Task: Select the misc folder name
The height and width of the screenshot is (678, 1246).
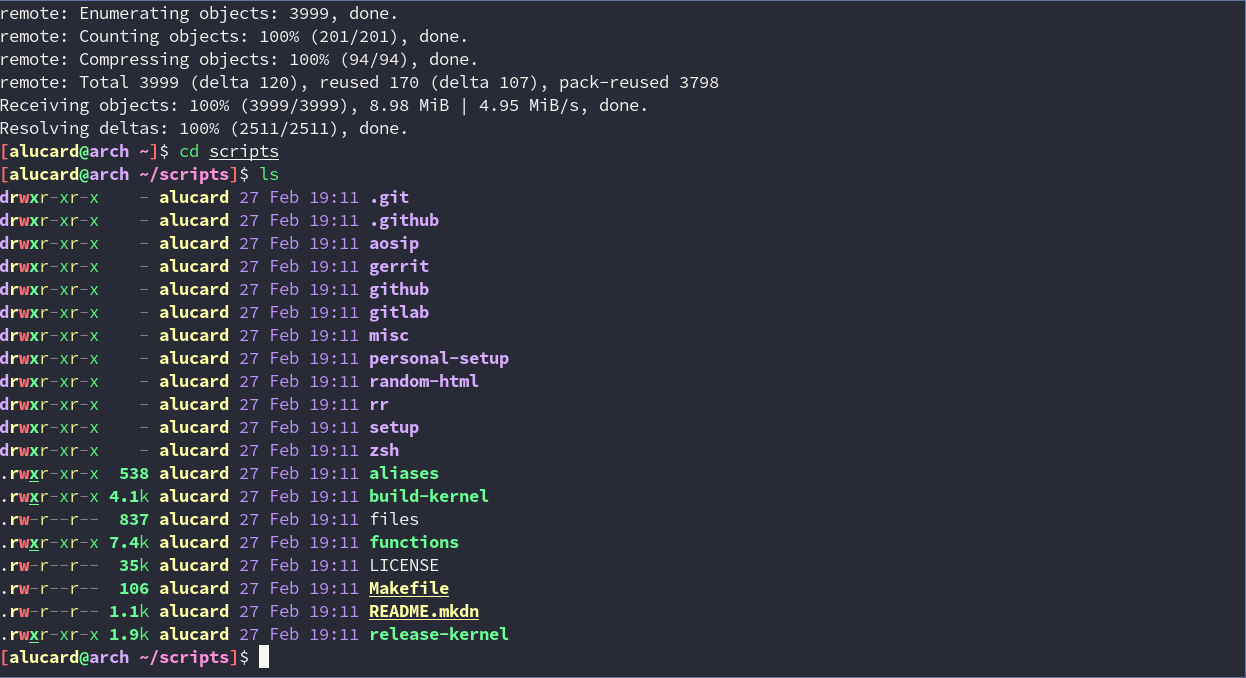Action: (x=389, y=336)
